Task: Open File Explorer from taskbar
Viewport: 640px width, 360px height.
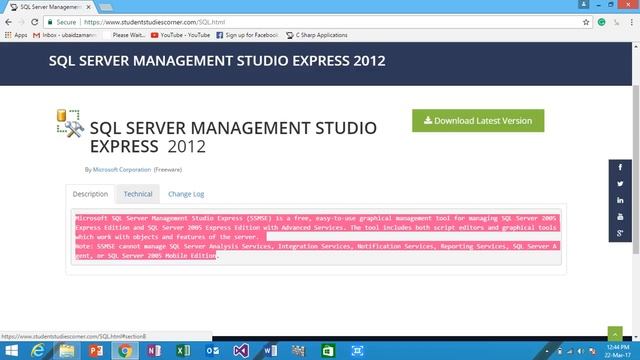Action: (x=67, y=351)
